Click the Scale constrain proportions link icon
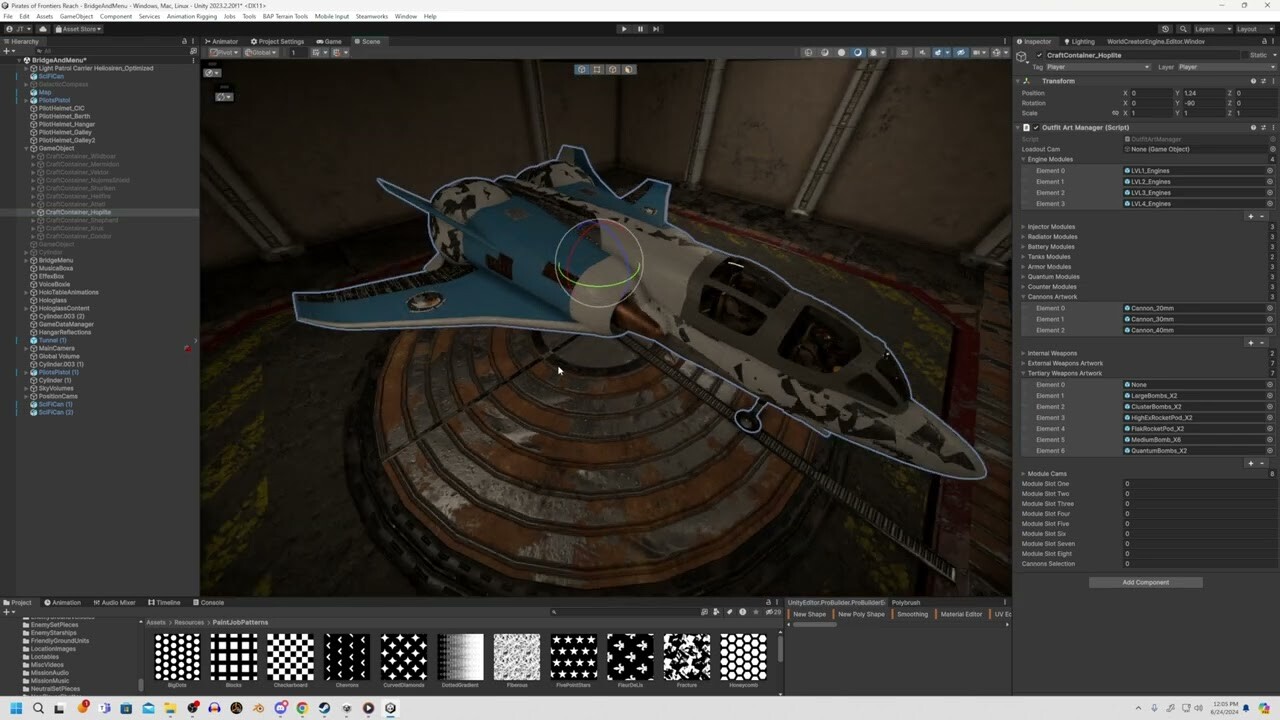Screen dimensions: 1280x720 click(x=1116, y=113)
